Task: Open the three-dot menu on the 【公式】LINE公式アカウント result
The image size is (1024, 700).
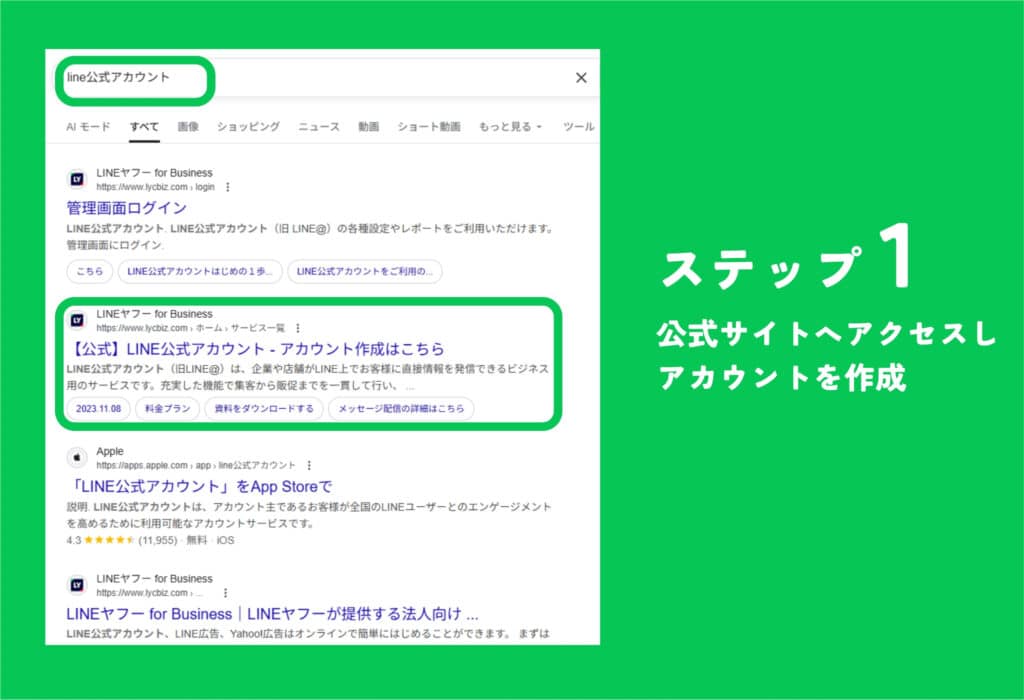Action: pos(297,328)
